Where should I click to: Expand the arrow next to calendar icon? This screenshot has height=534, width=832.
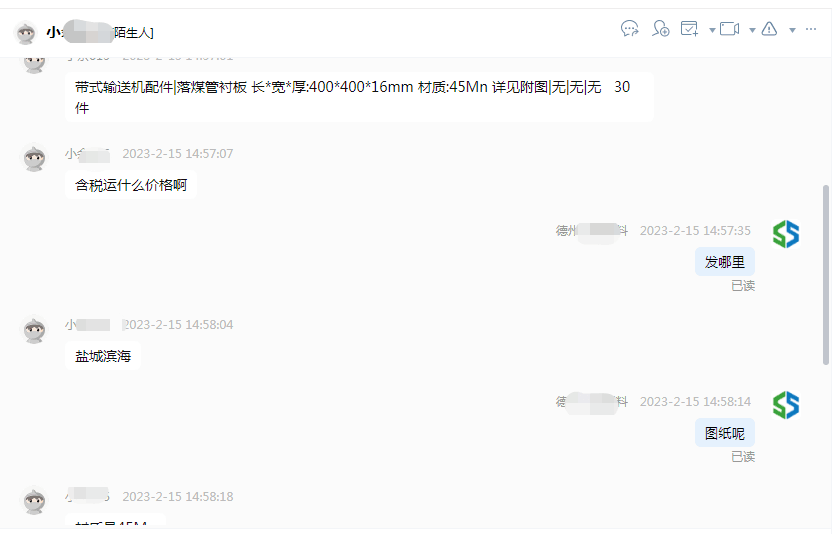coord(712,30)
